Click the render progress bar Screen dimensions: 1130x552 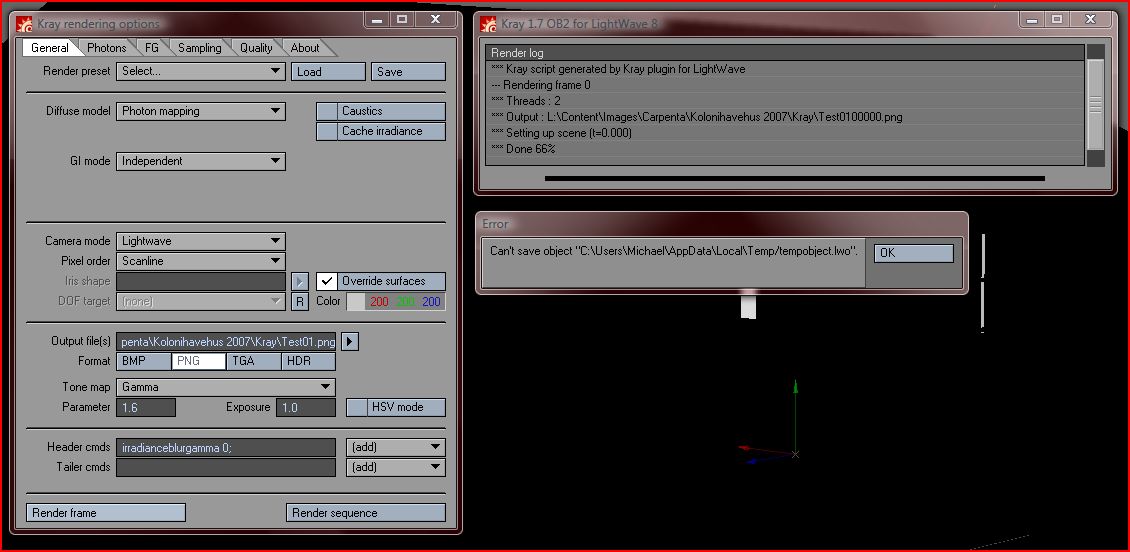pyautogui.click(x=795, y=178)
